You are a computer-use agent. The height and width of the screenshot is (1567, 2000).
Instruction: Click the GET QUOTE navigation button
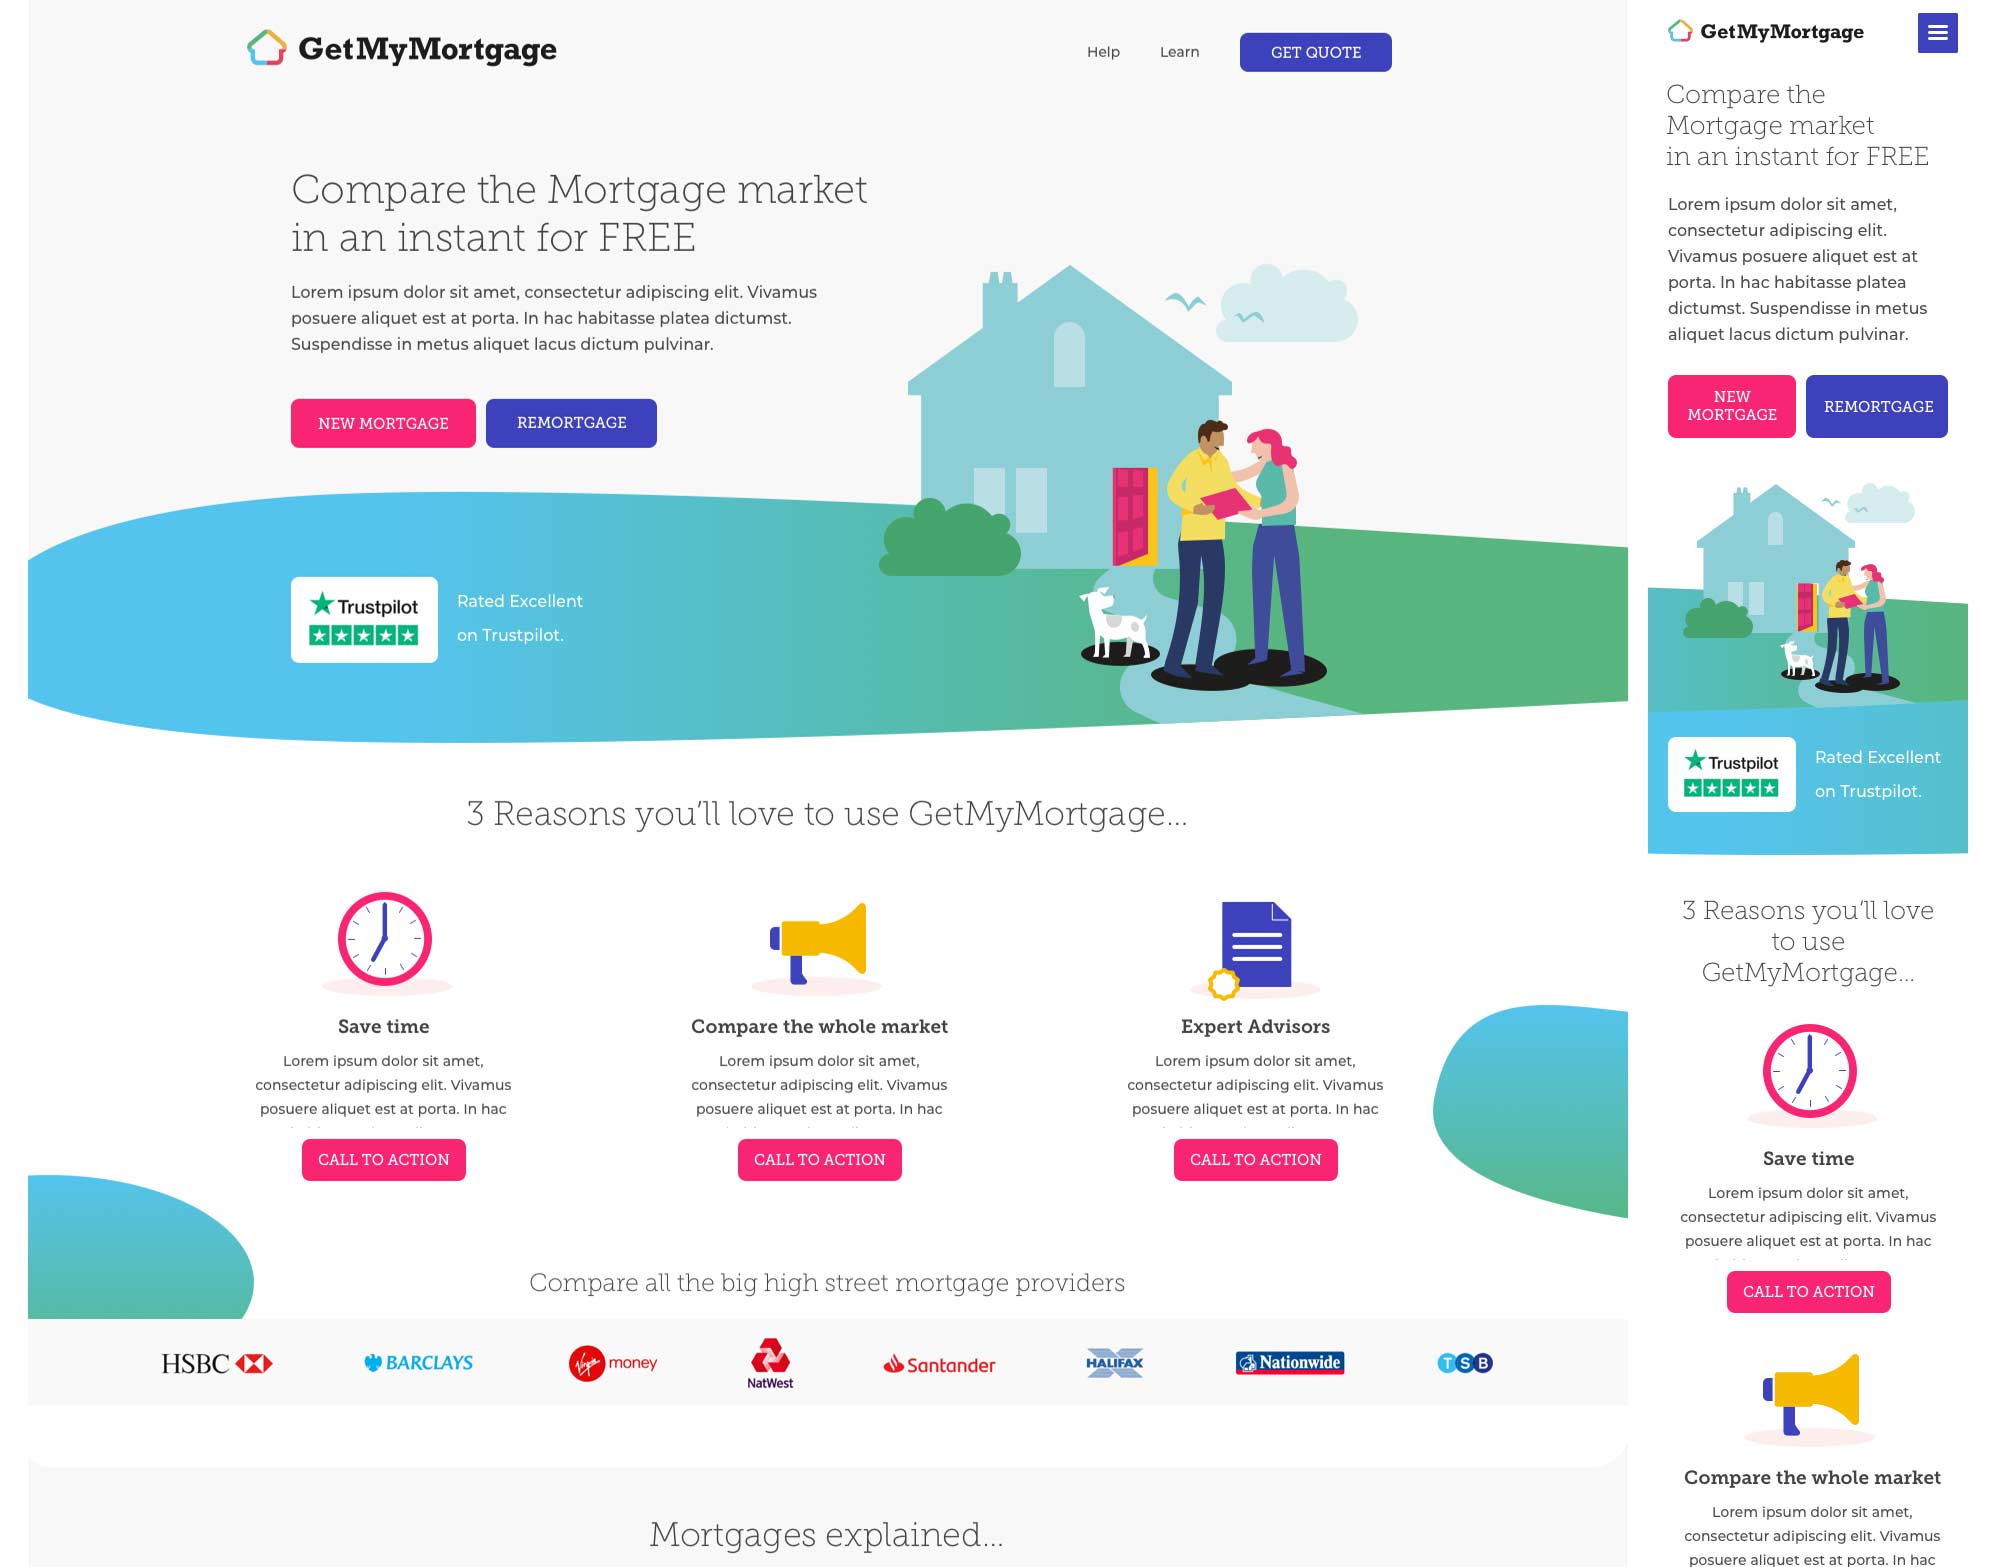pyautogui.click(x=1317, y=52)
